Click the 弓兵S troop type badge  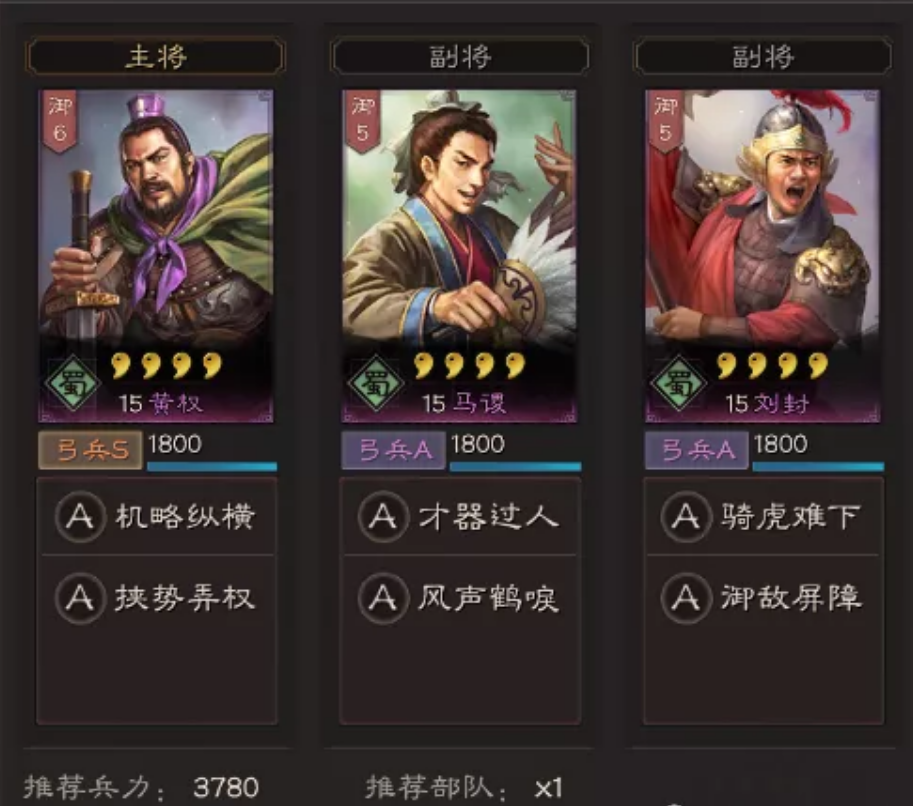point(91,450)
